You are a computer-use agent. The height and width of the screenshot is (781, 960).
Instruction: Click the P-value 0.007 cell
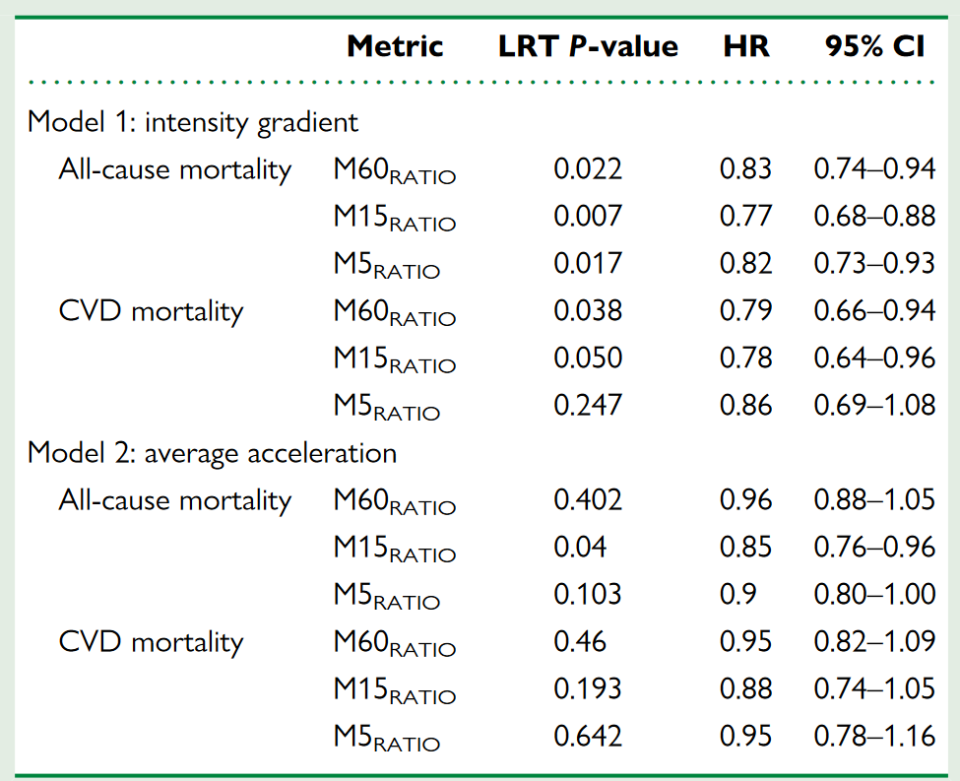588,216
